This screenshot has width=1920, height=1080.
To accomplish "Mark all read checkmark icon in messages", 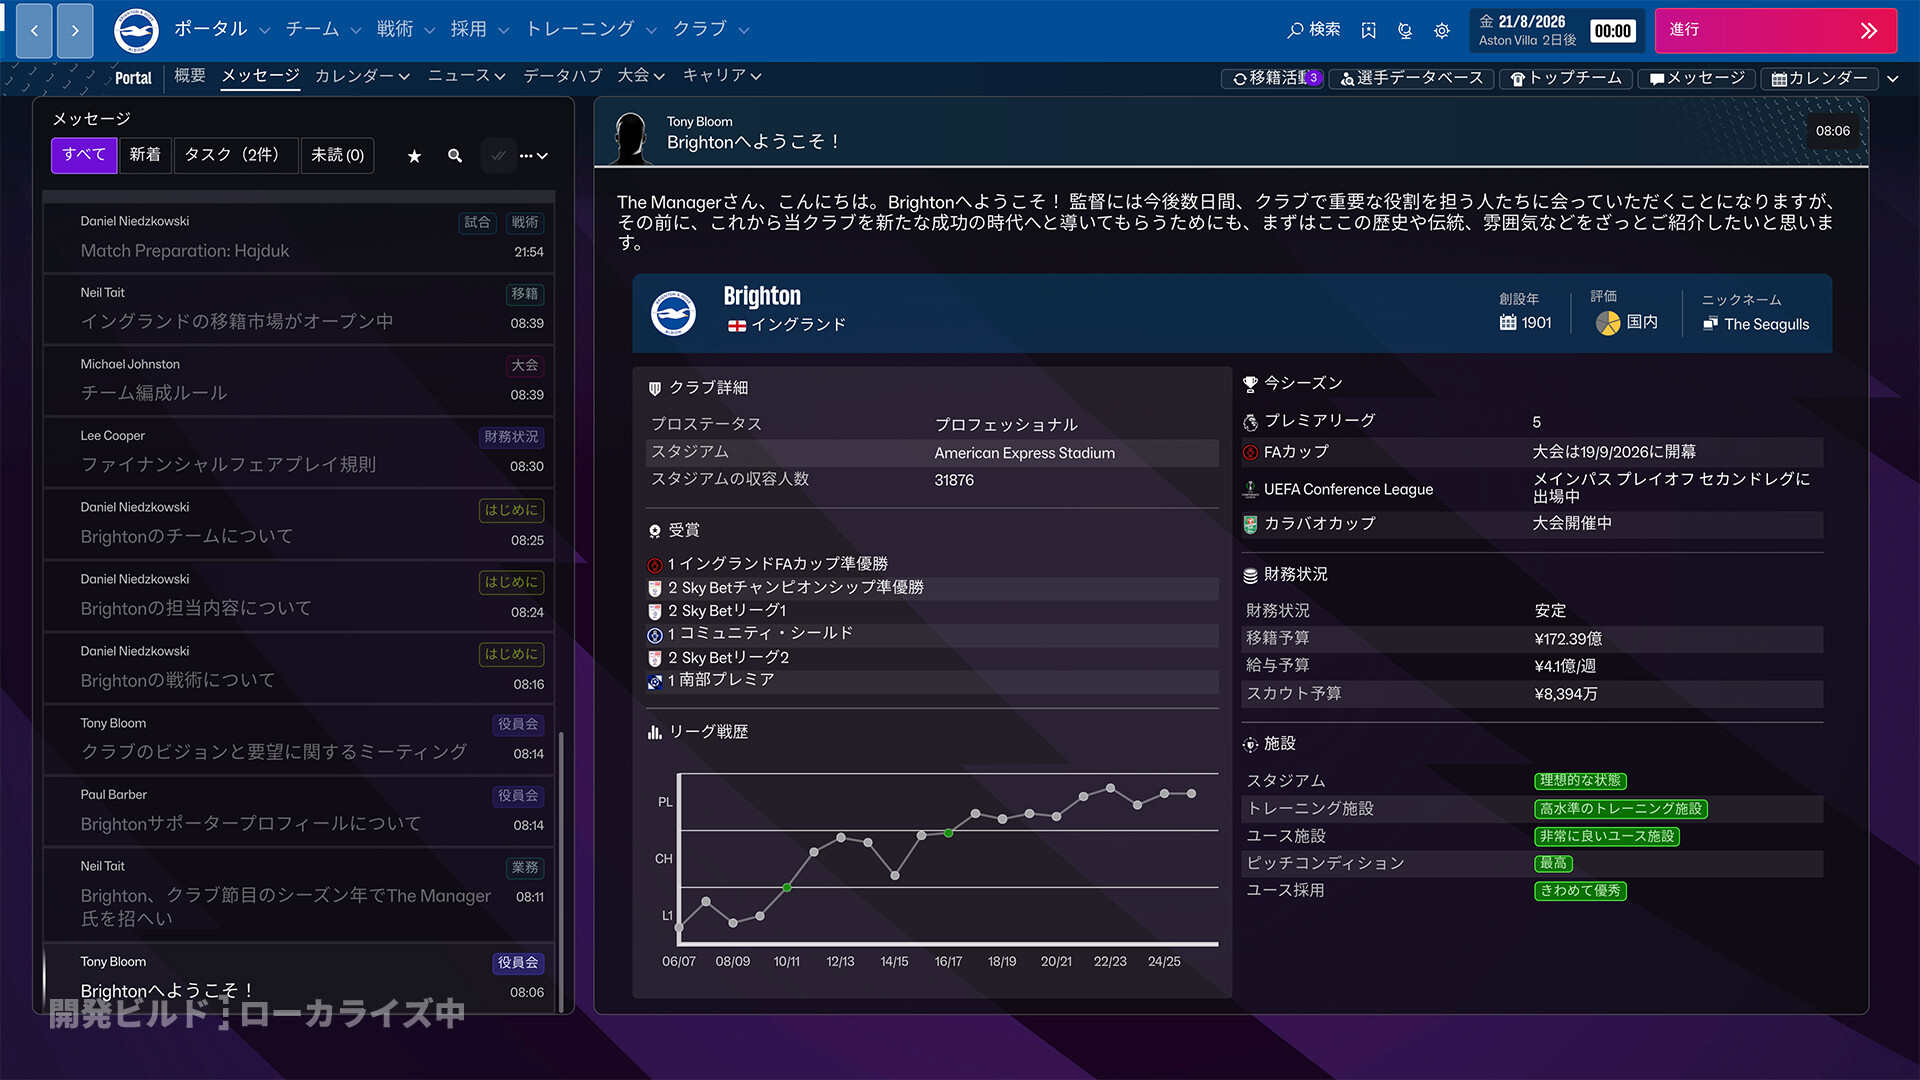I will (x=498, y=156).
